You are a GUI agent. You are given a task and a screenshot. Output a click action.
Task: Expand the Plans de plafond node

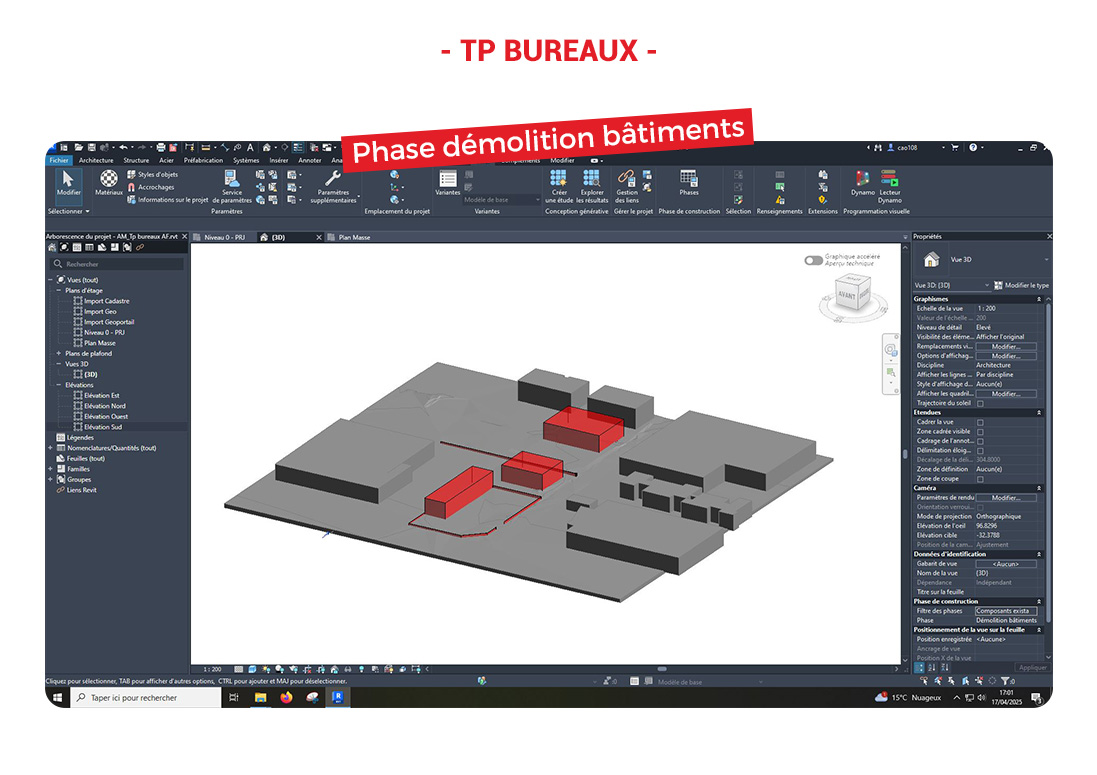[x=59, y=353]
